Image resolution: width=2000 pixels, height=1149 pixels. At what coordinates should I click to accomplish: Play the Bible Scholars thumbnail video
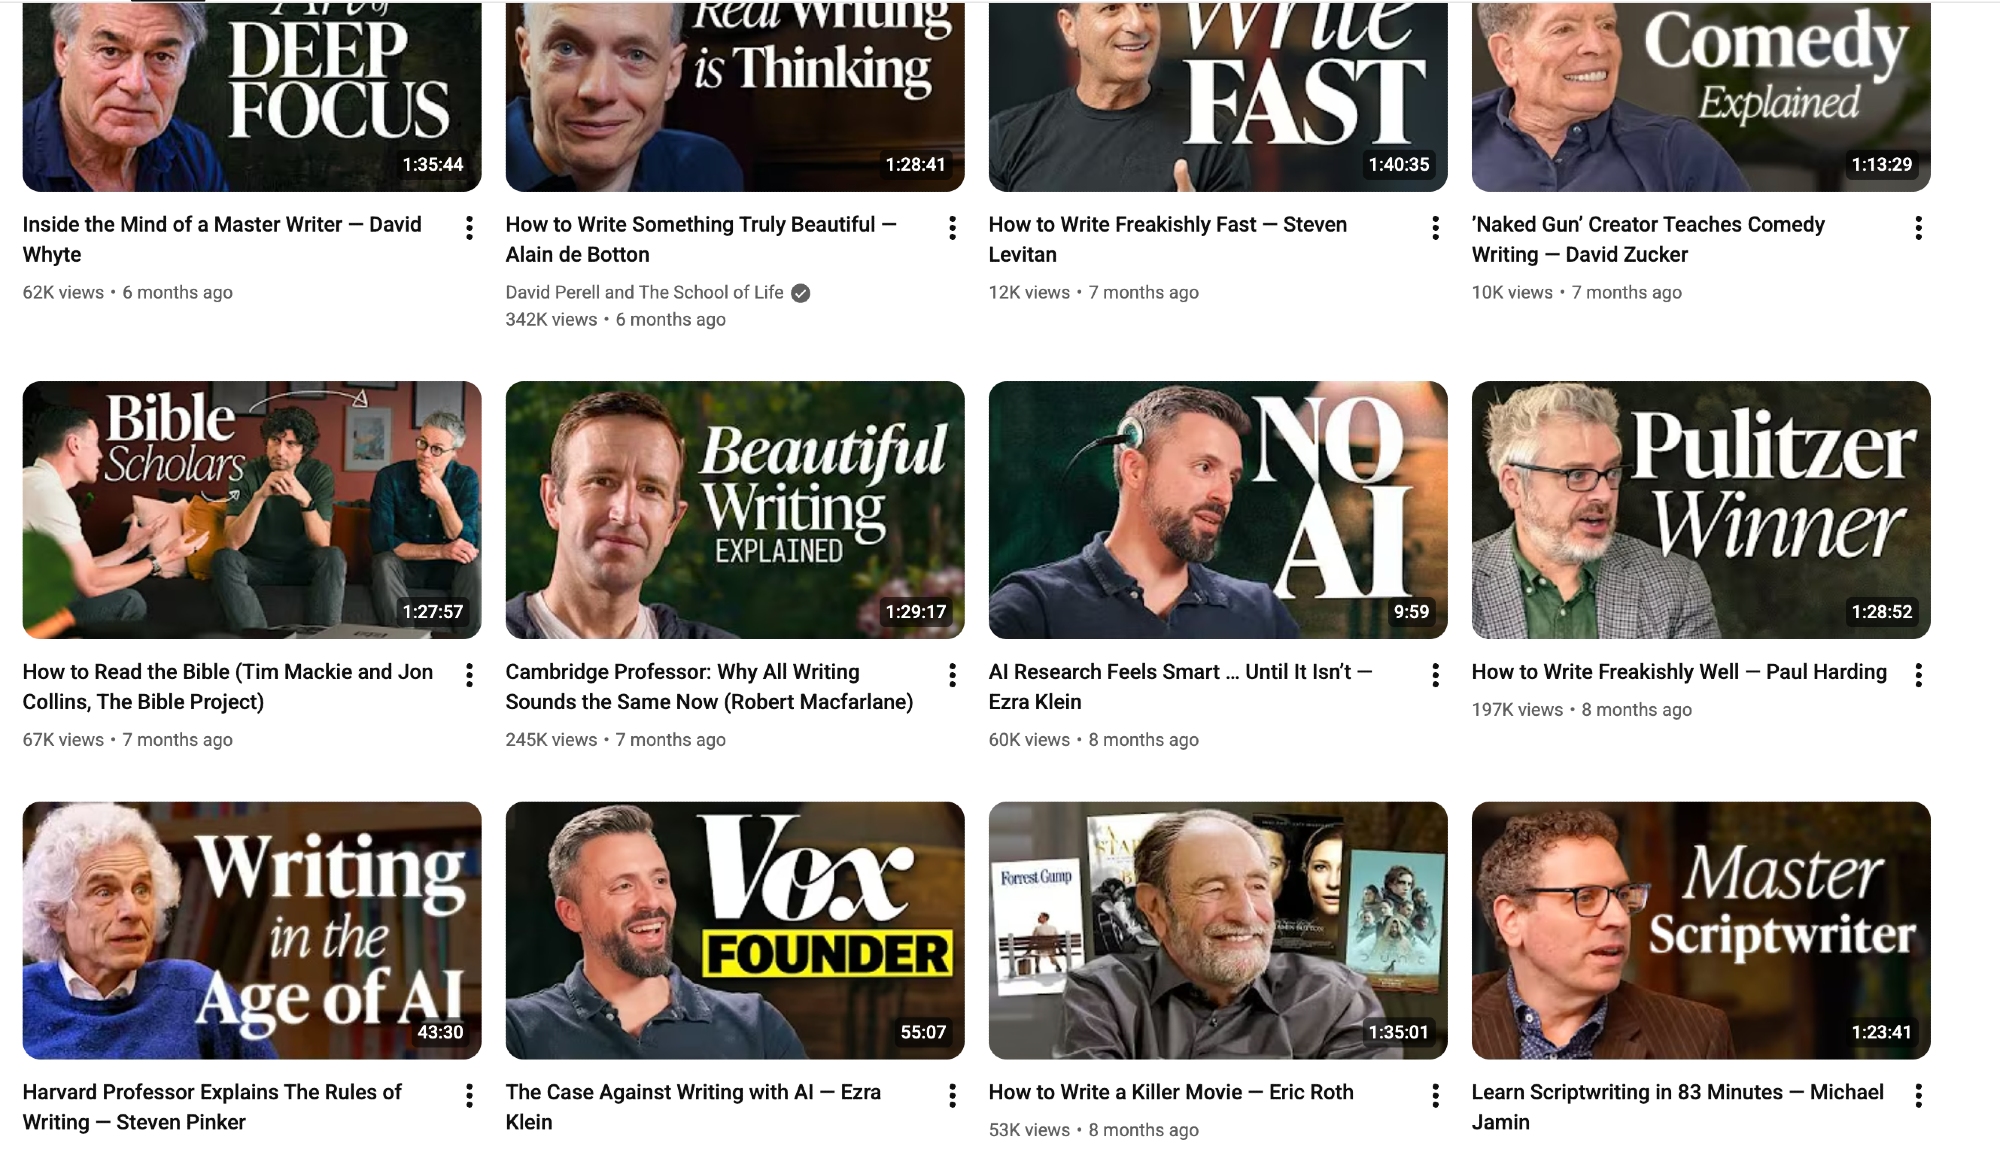pyautogui.click(x=251, y=509)
